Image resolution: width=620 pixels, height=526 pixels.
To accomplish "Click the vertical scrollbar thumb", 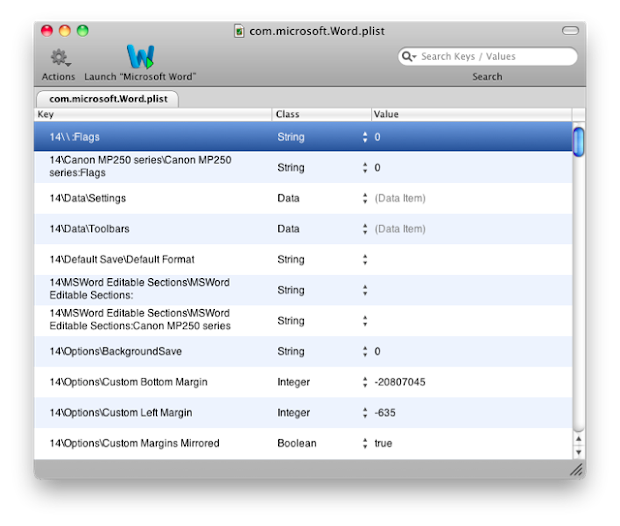I will (578, 142).
